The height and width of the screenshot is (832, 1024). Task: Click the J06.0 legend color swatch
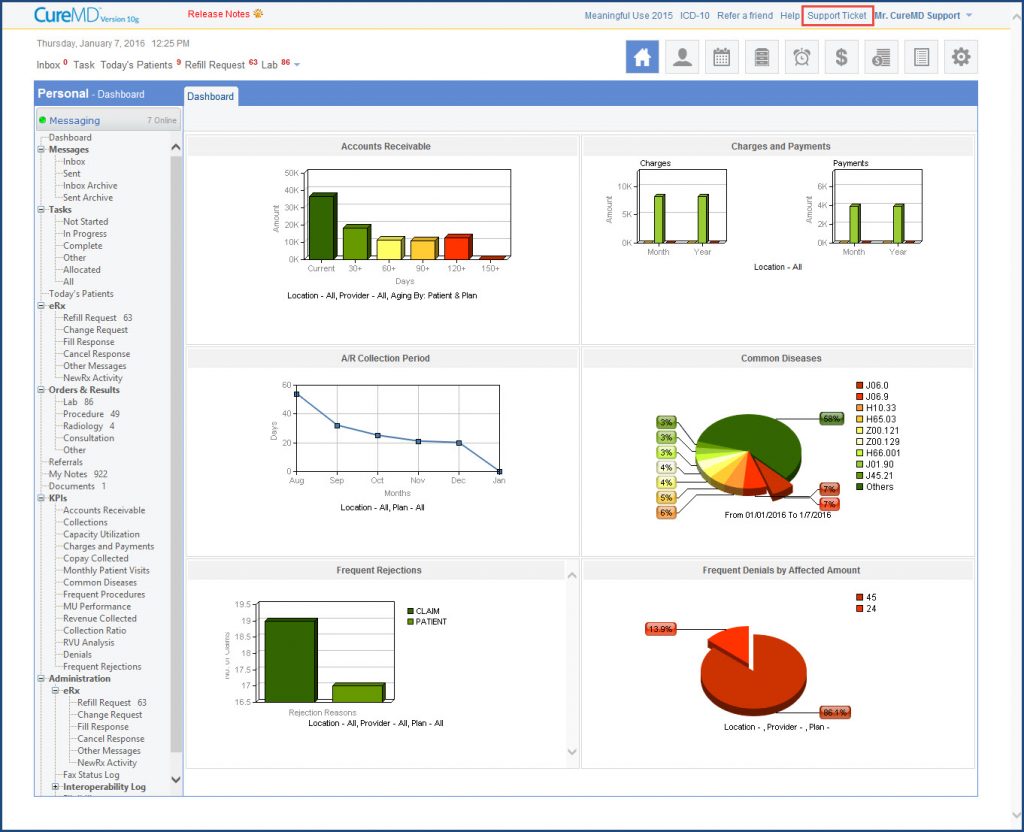pyautogui.click(x=859, y=385)
